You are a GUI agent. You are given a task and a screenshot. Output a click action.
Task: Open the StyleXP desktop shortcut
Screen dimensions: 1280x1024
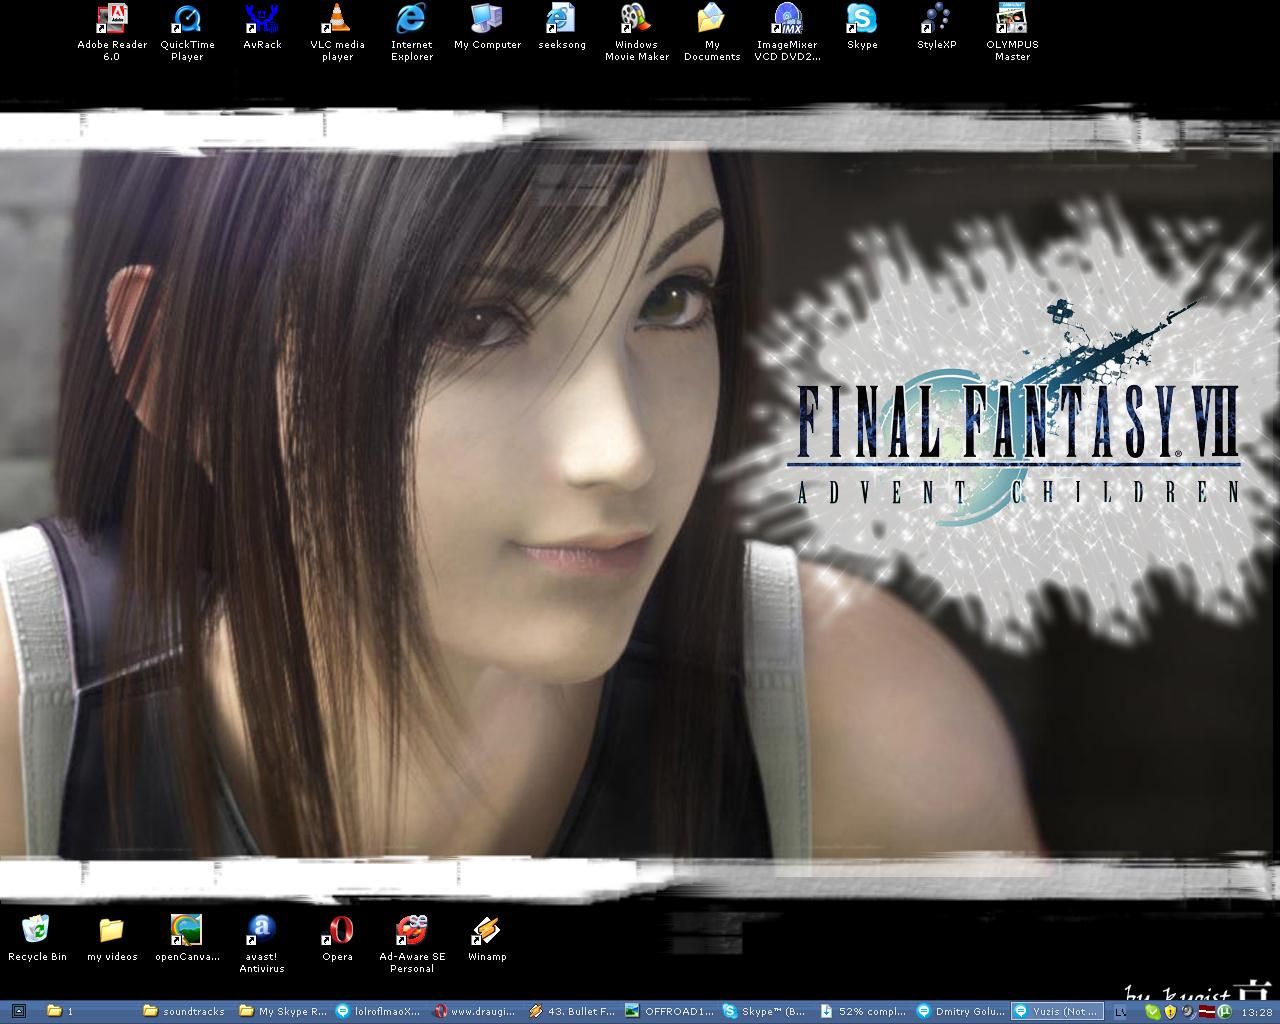[937, 27]
